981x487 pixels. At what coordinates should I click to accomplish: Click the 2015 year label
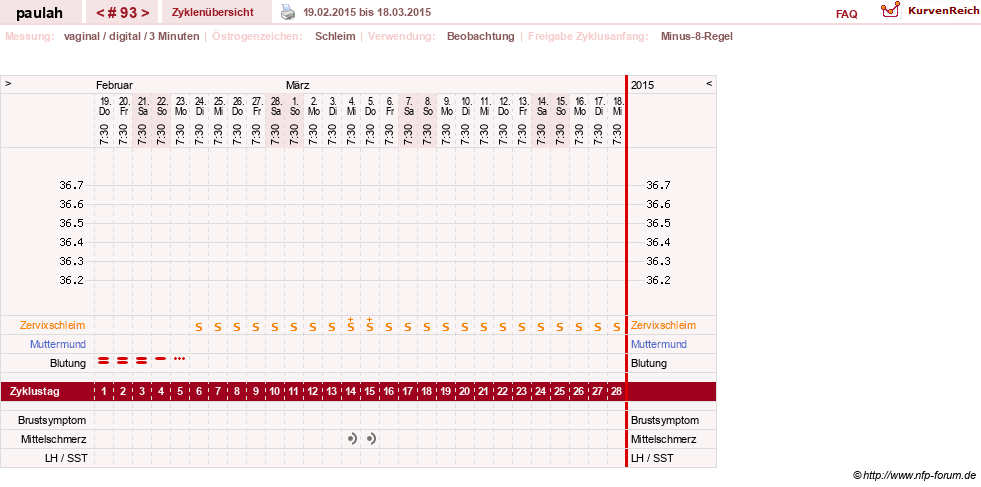pyautogui.click(x=643, y=85)
